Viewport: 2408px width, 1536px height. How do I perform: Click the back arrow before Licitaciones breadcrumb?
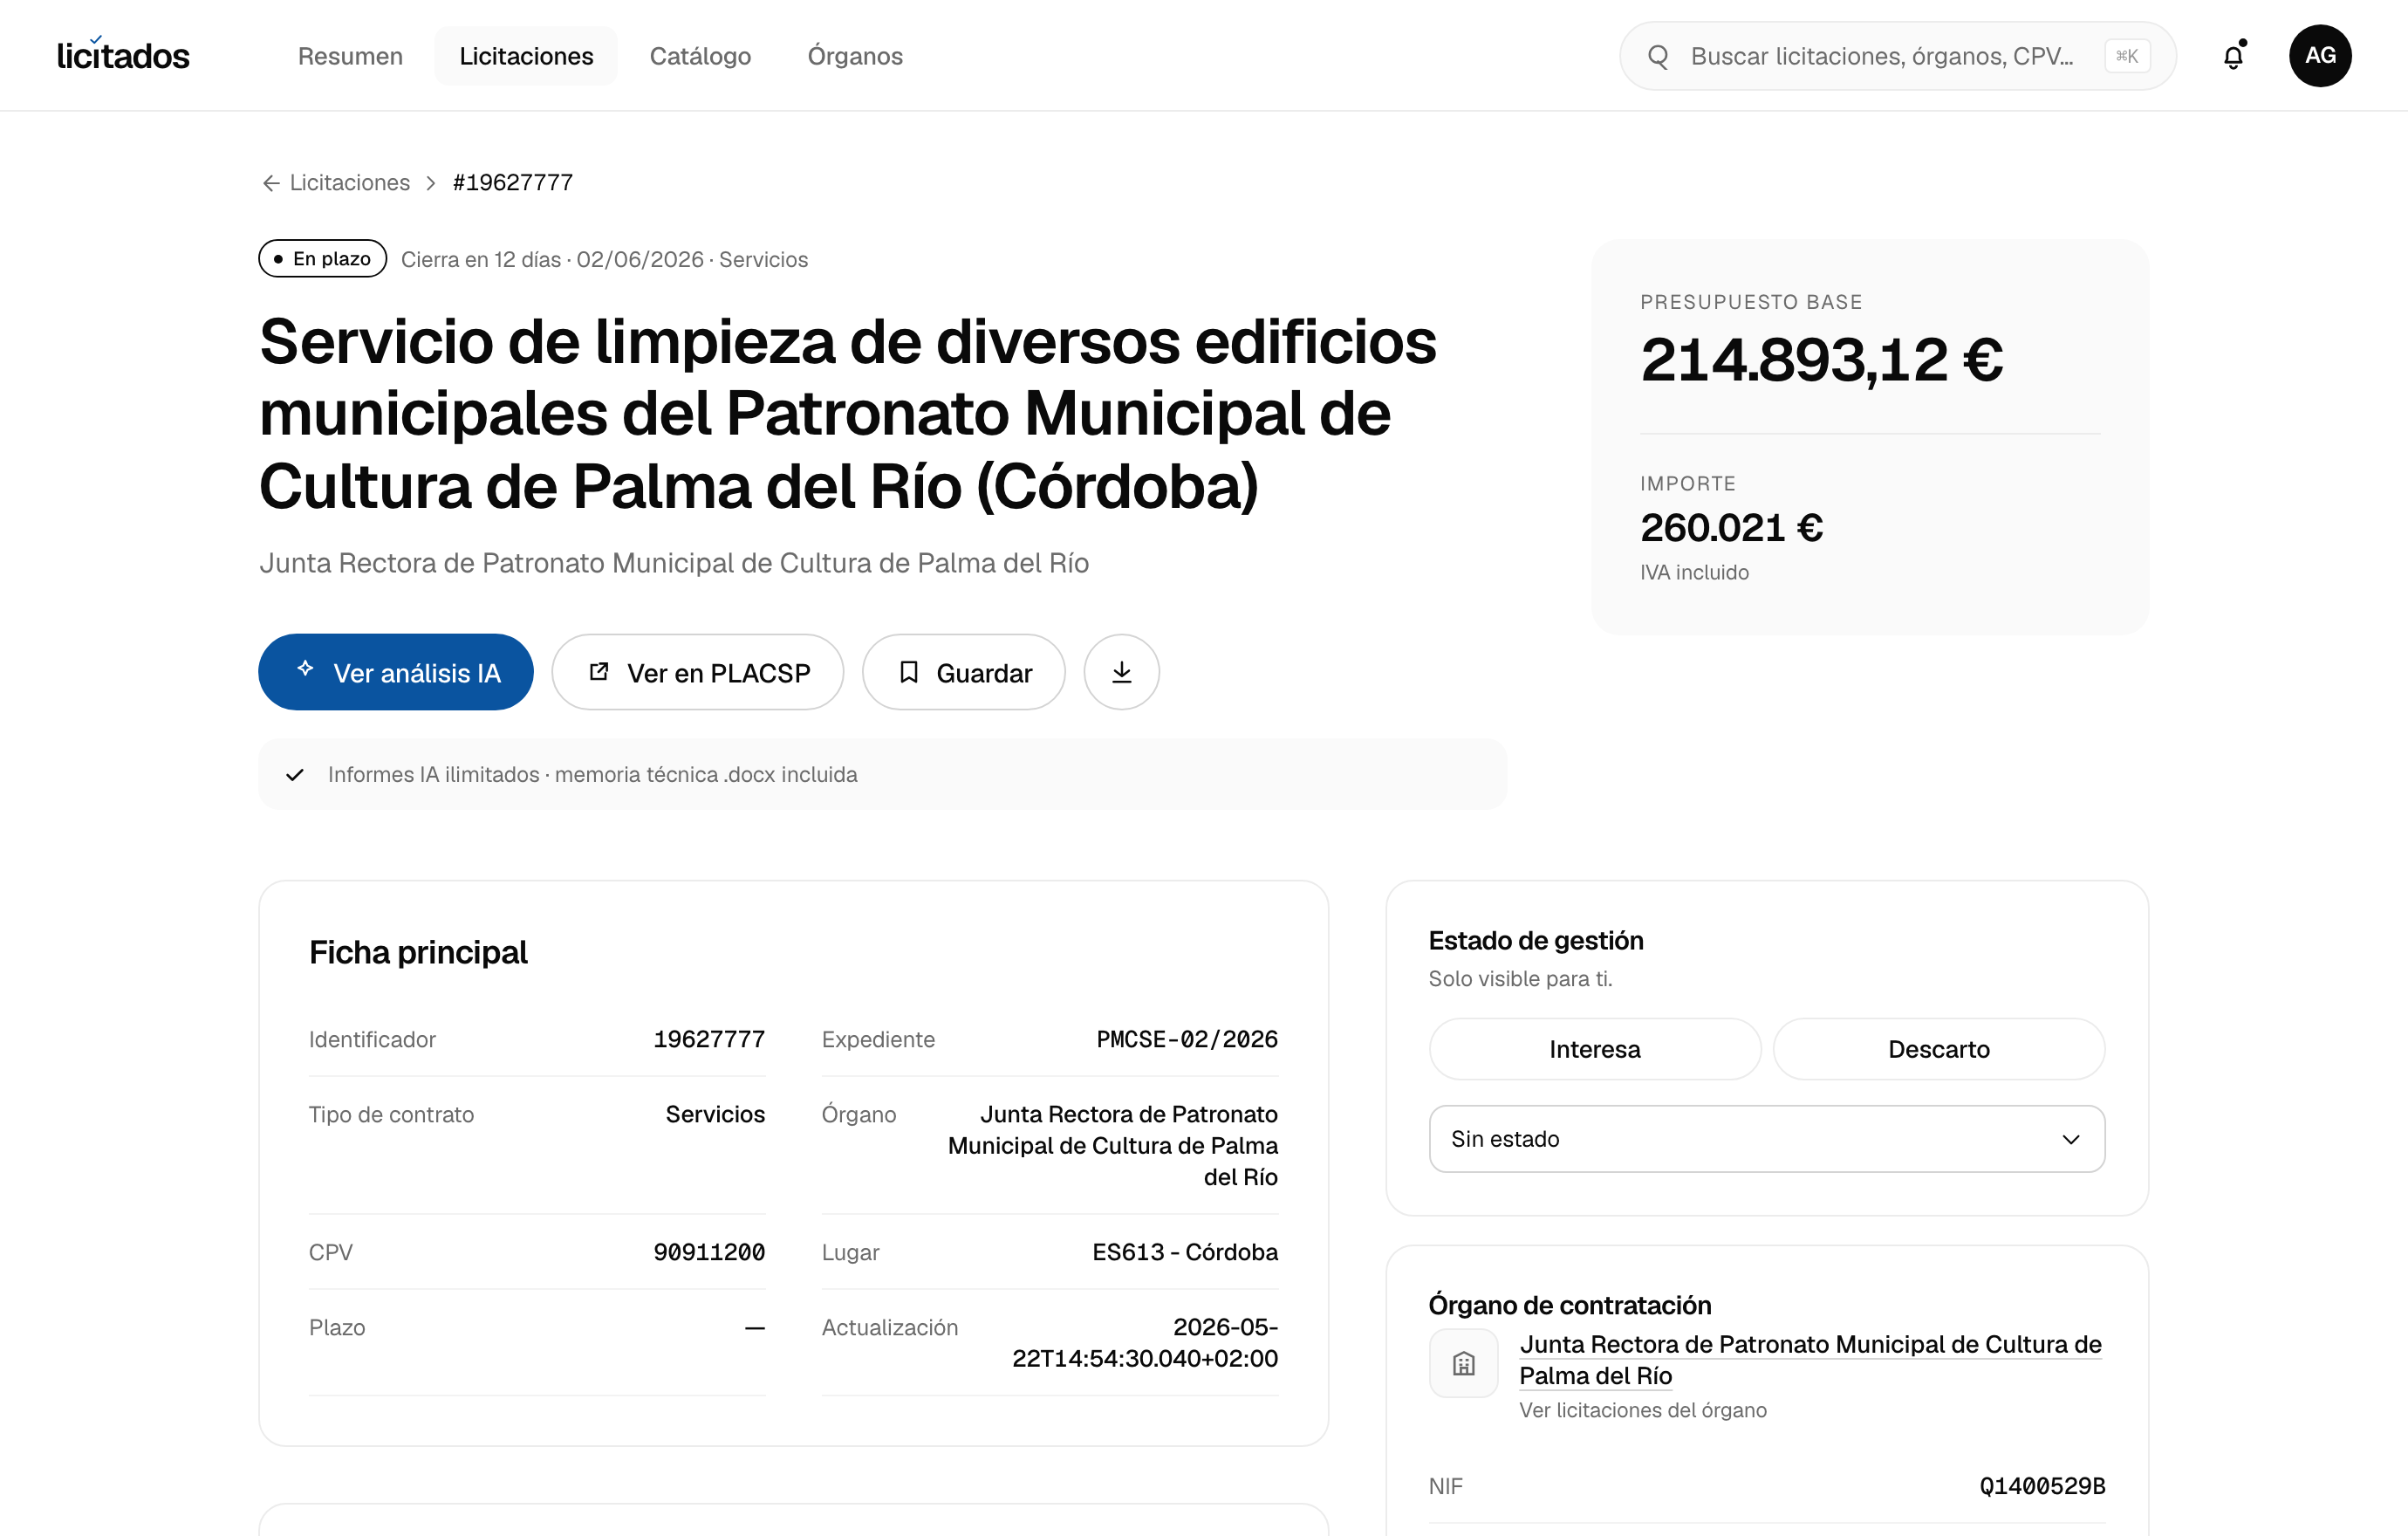click(270, 183)
